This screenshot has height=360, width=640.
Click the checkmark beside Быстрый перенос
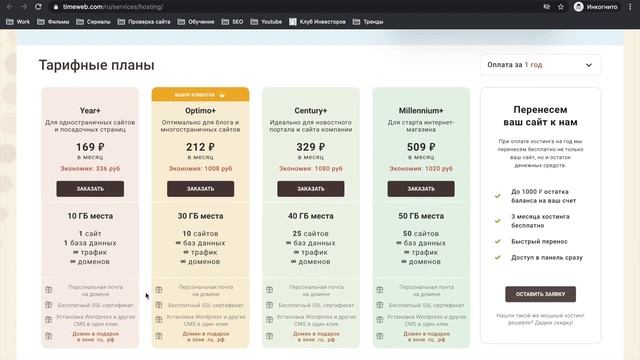click(x=498, y=241)
